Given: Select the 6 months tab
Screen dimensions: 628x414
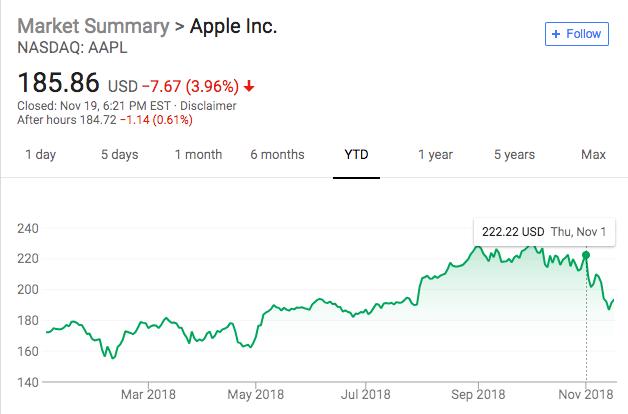Looking at the screenshot, I should (x=277, y=155).
